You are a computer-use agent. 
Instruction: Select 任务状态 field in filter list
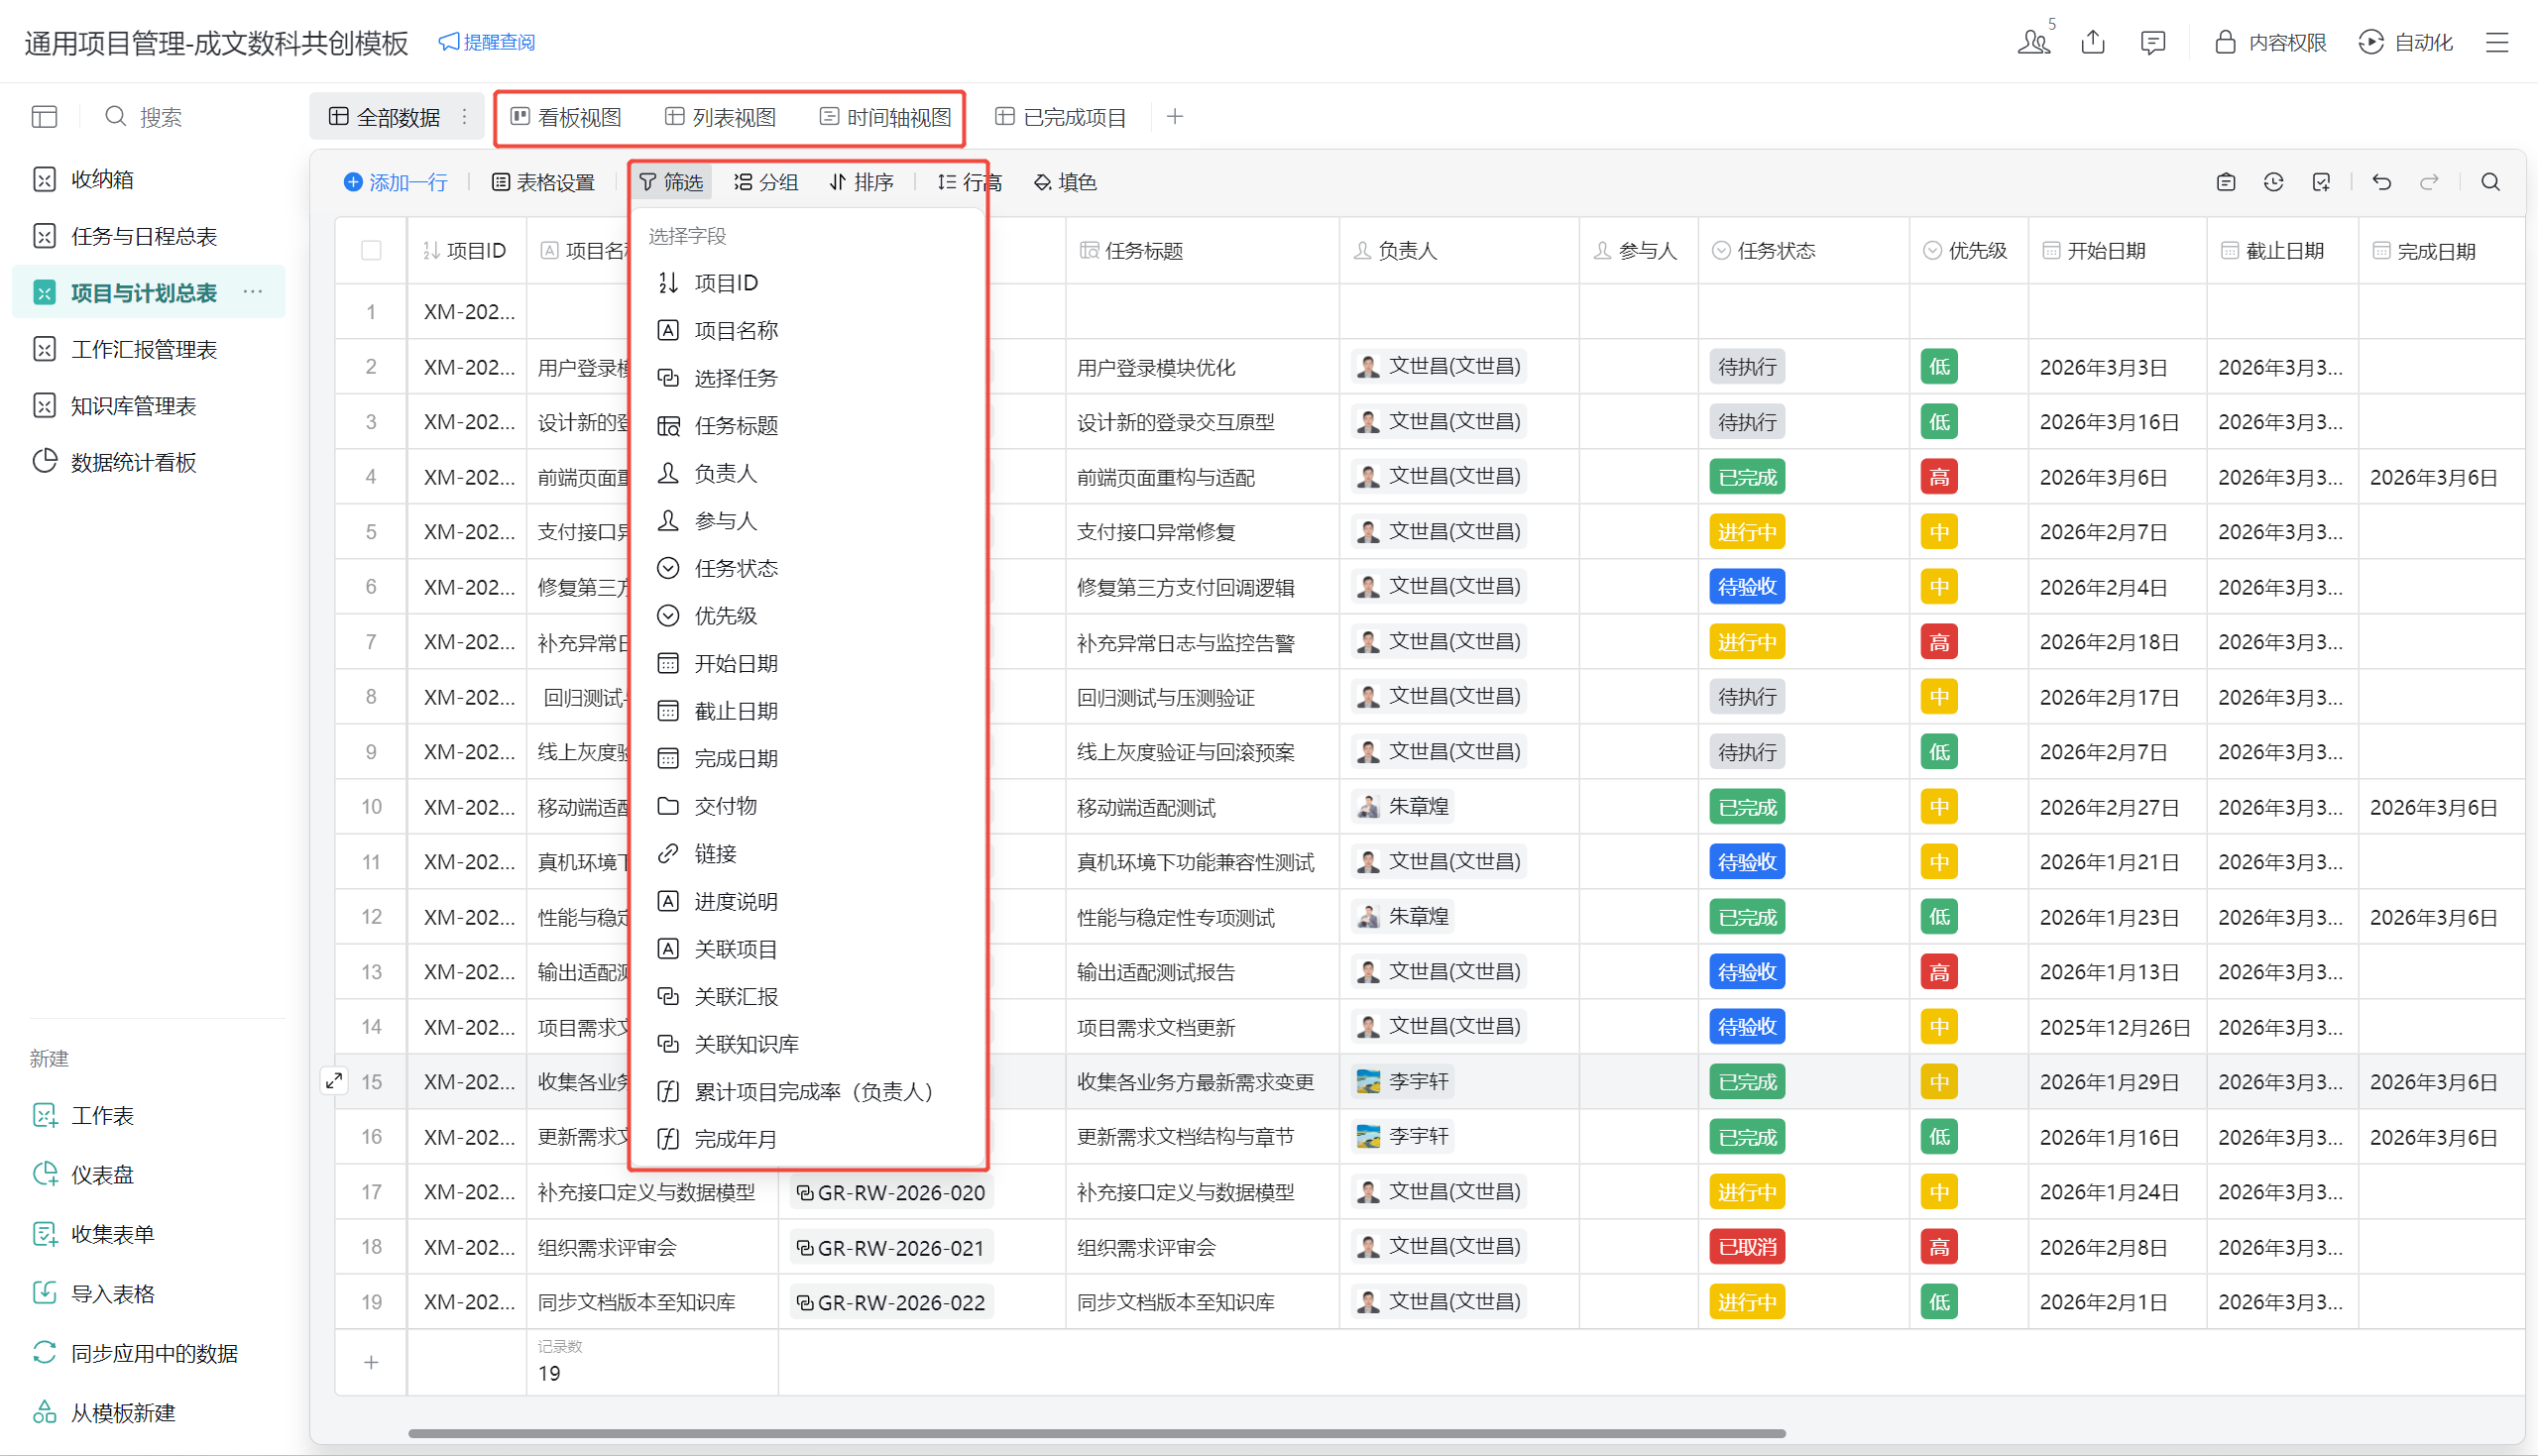click(735, 568)
